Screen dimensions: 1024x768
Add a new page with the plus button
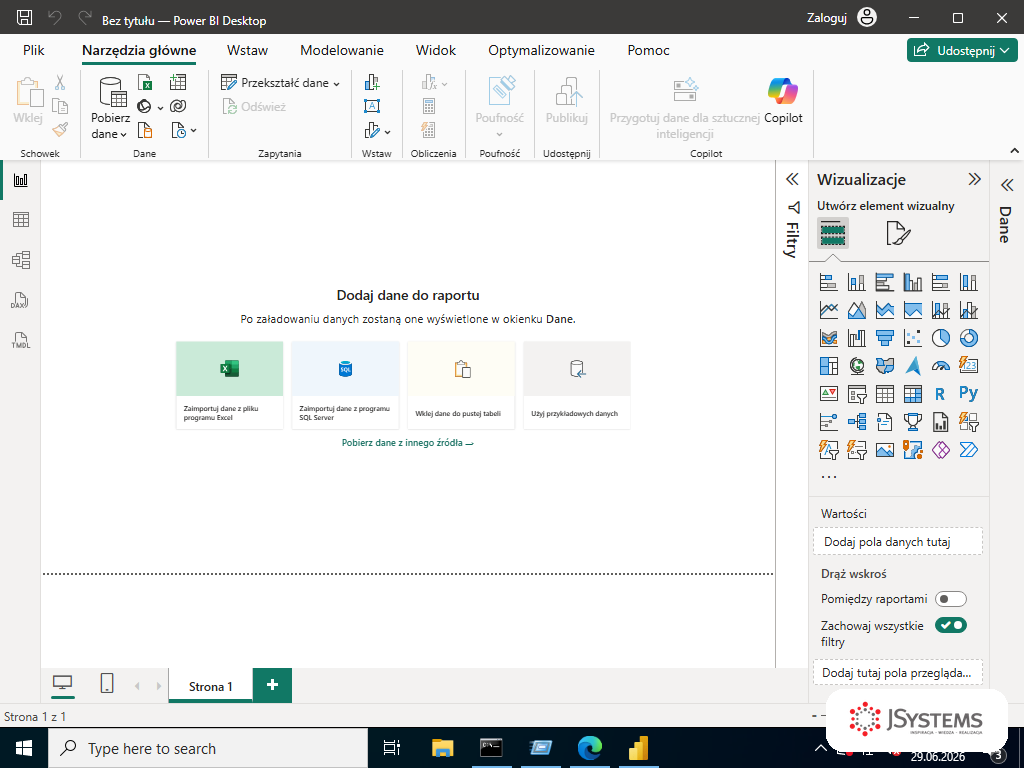pyautogui.click(x=272, y=685)
